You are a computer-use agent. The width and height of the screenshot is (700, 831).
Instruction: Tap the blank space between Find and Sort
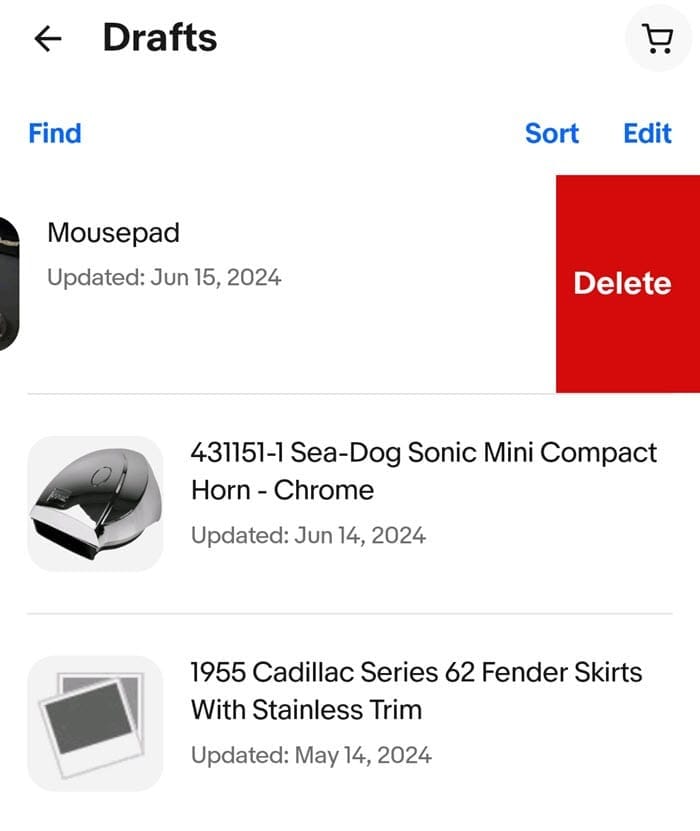pyautogui.click(x=300, y=133)
